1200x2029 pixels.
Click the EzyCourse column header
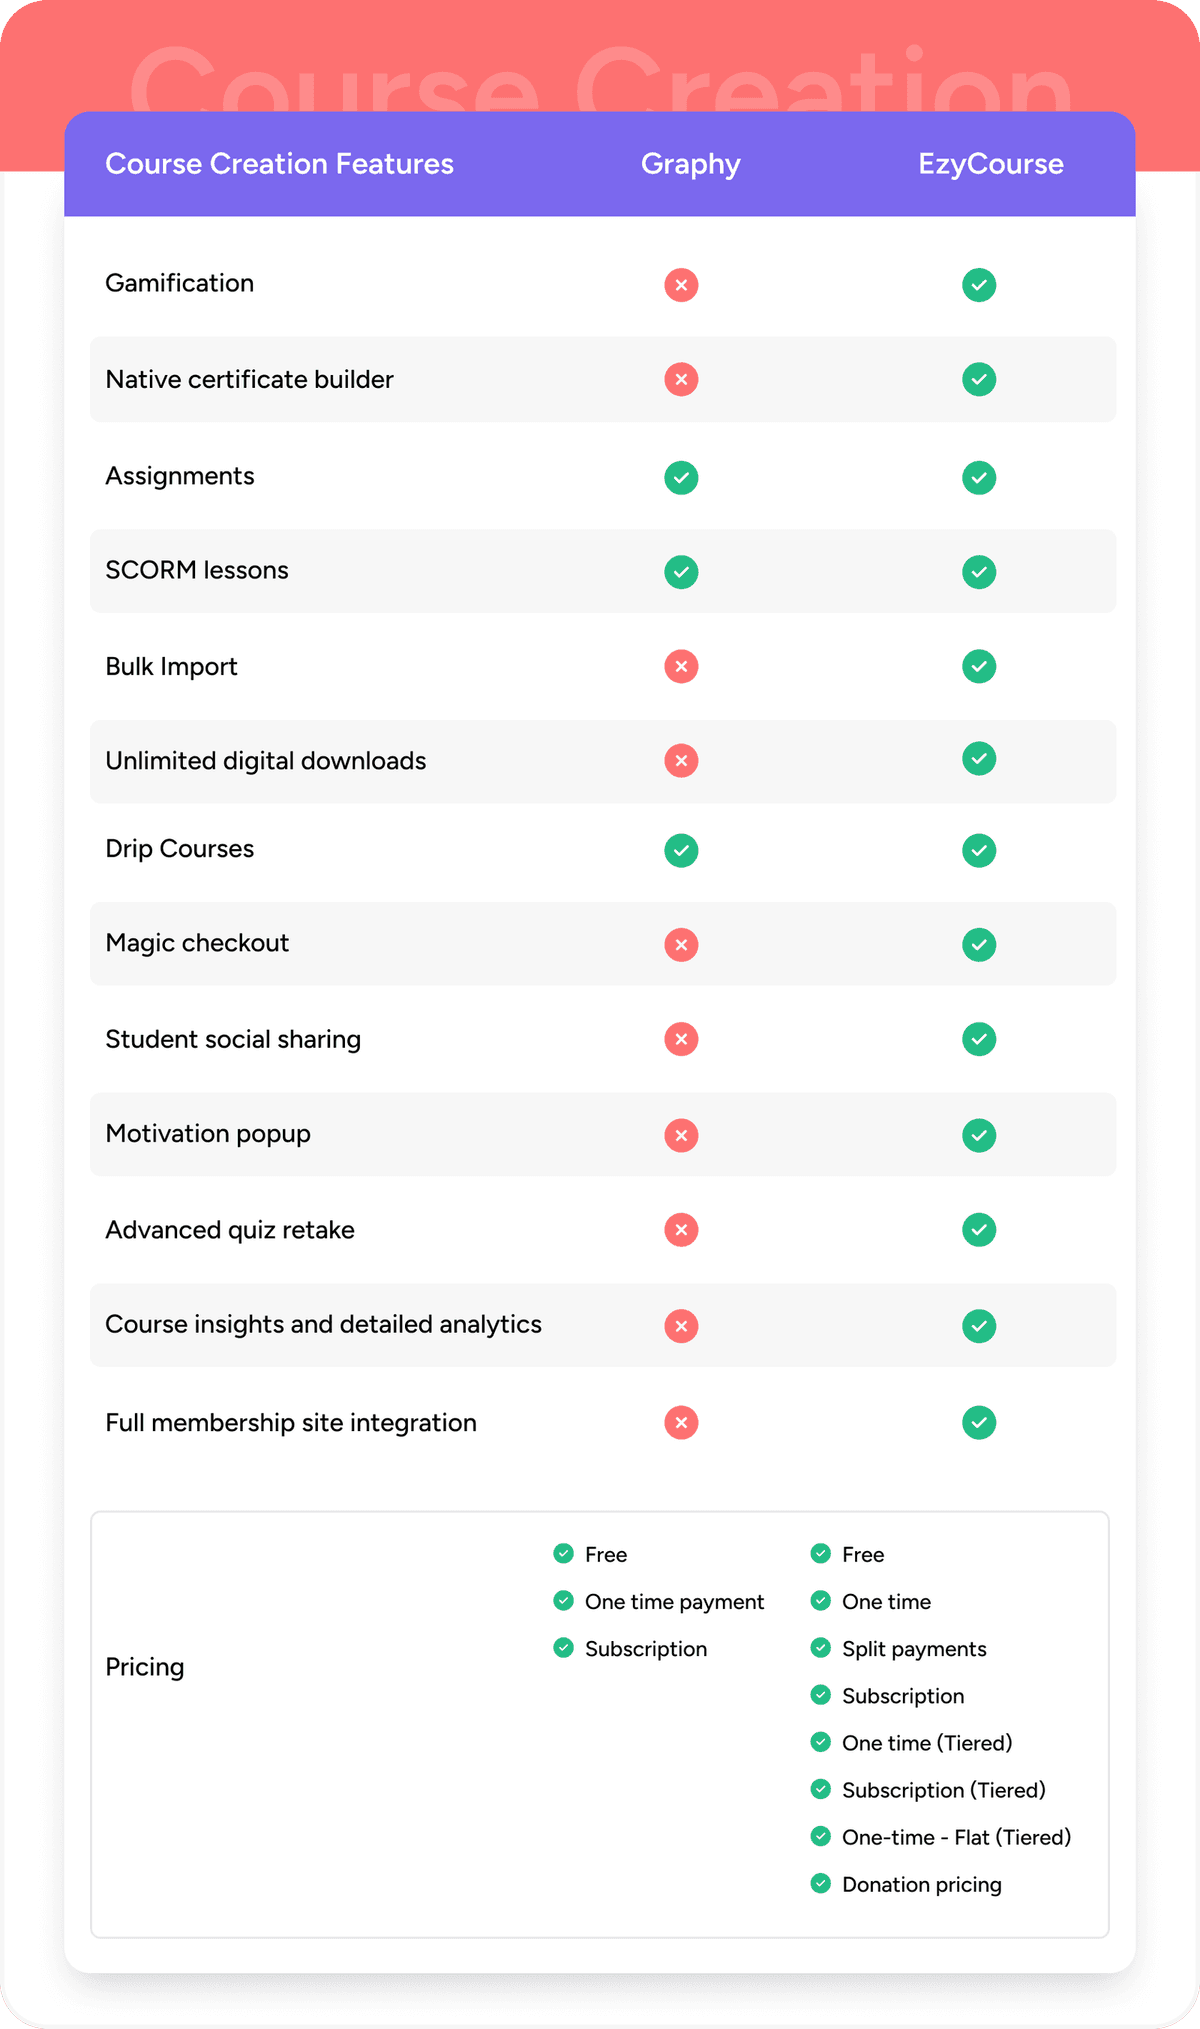click(990, 164)
